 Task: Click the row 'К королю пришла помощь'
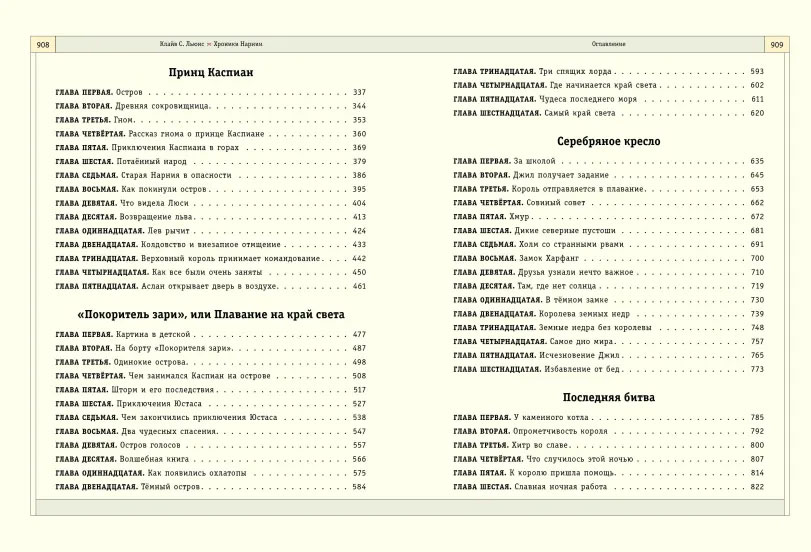pyautogui.click(x=609, y=473)
